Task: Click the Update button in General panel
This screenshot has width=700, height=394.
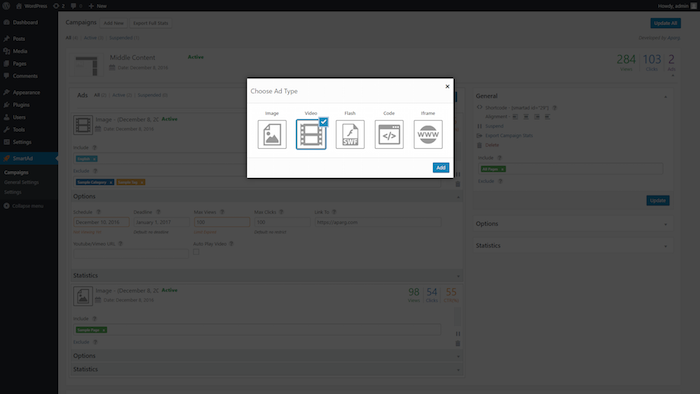Action: (658, 201)
